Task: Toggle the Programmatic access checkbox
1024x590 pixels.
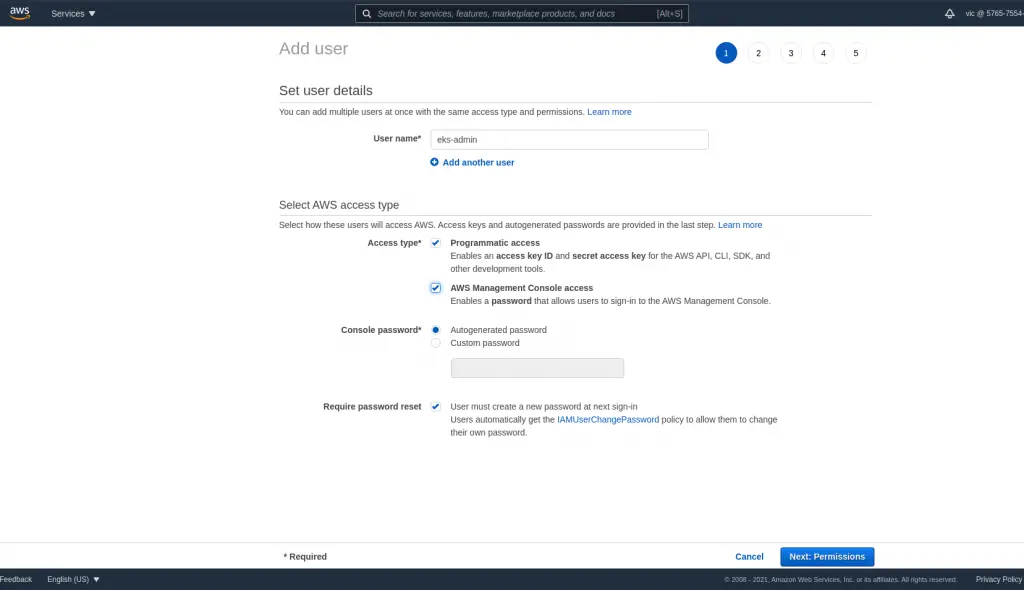Action: click(x=436, y=243)
